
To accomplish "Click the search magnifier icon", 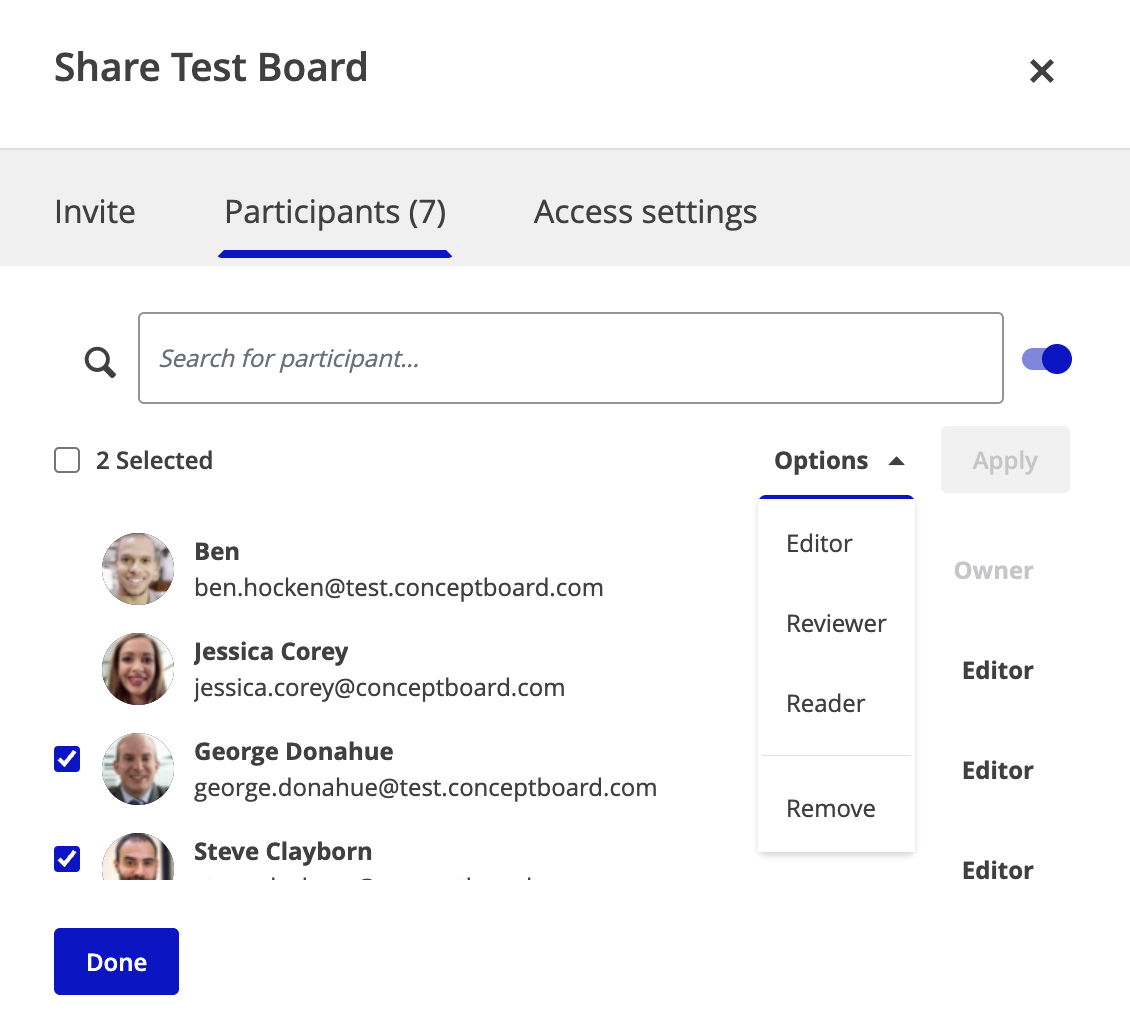I will click(x=100, y=361).
